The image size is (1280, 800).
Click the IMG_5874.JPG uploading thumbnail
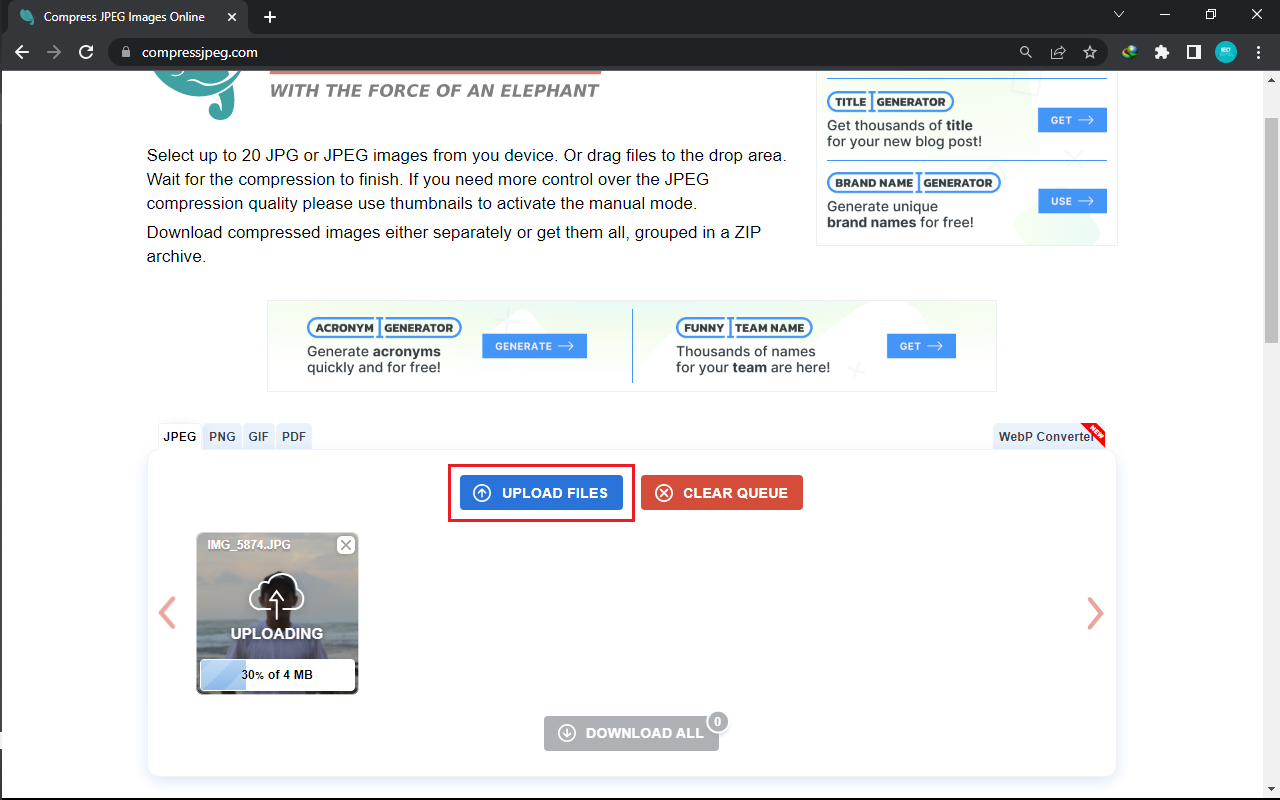pos(277,613)
